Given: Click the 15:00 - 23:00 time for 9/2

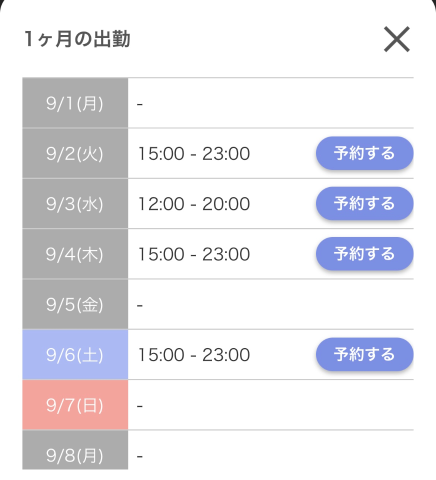Looking at the screenshot, I should click(194, 154).
